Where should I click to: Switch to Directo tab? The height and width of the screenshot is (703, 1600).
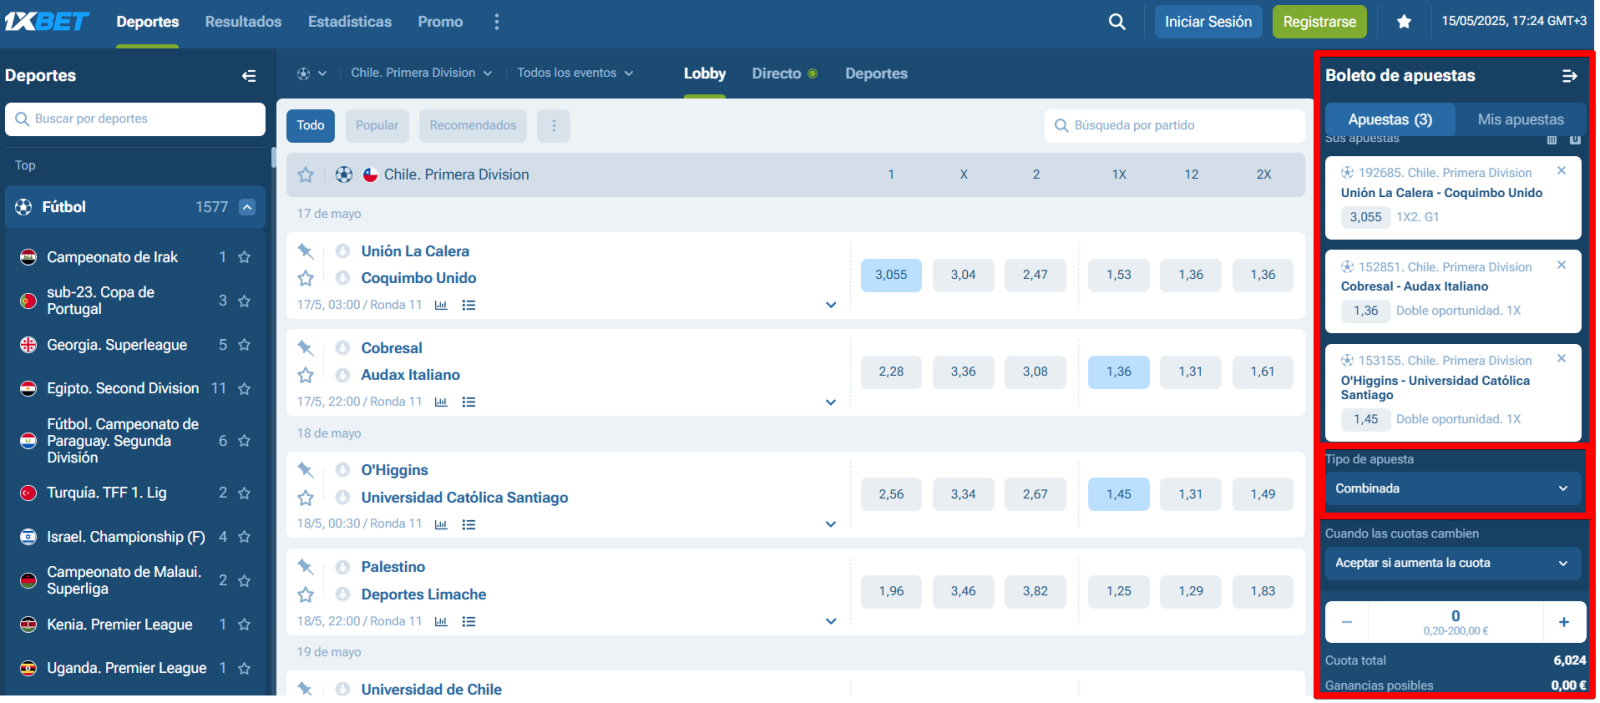click(x=784, y=74)
